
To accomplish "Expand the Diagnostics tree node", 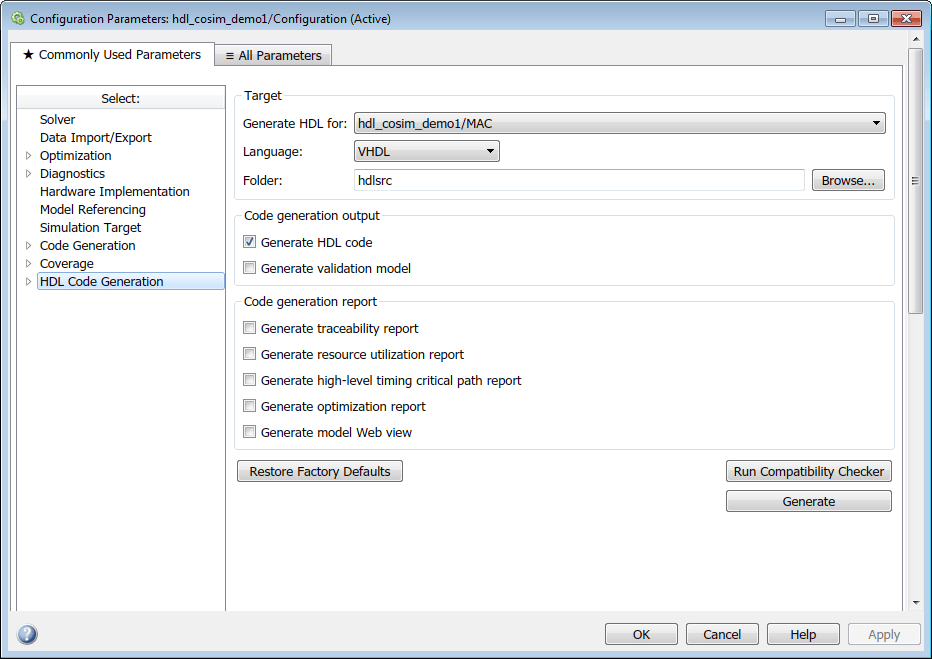I will tap(28, 174).
